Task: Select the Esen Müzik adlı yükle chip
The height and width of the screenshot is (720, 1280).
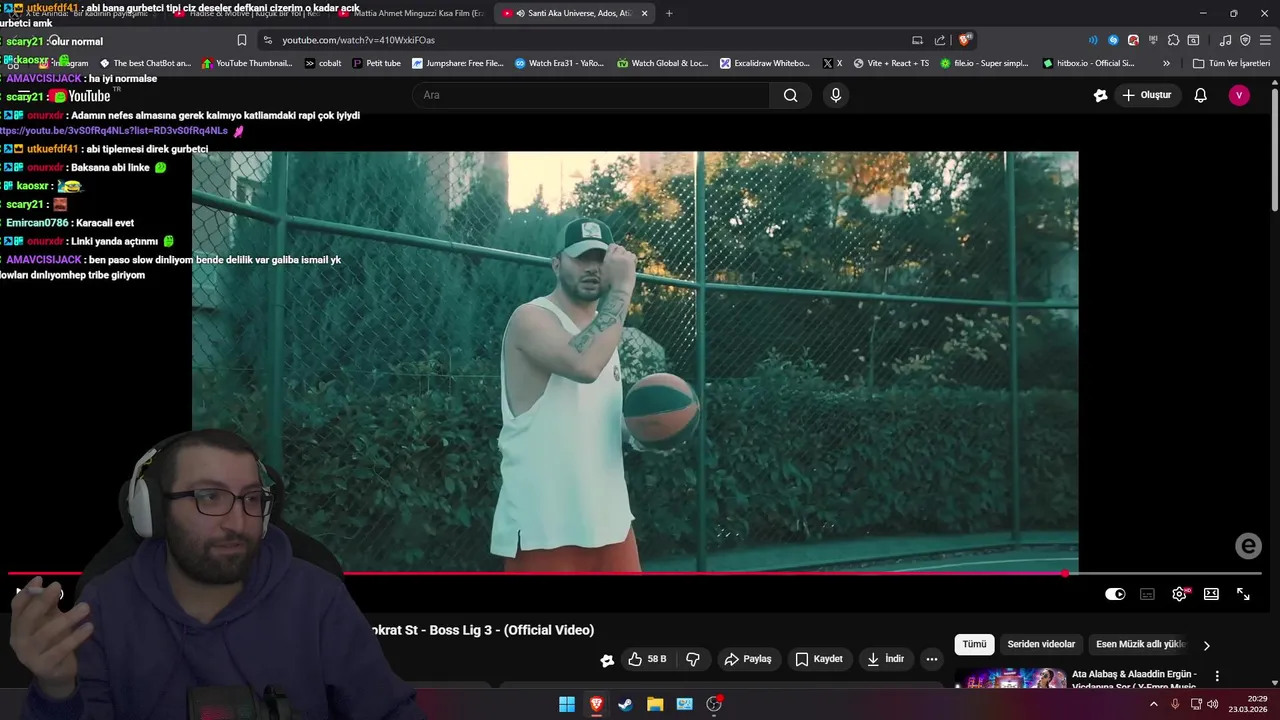Action: pos(1140,645)
